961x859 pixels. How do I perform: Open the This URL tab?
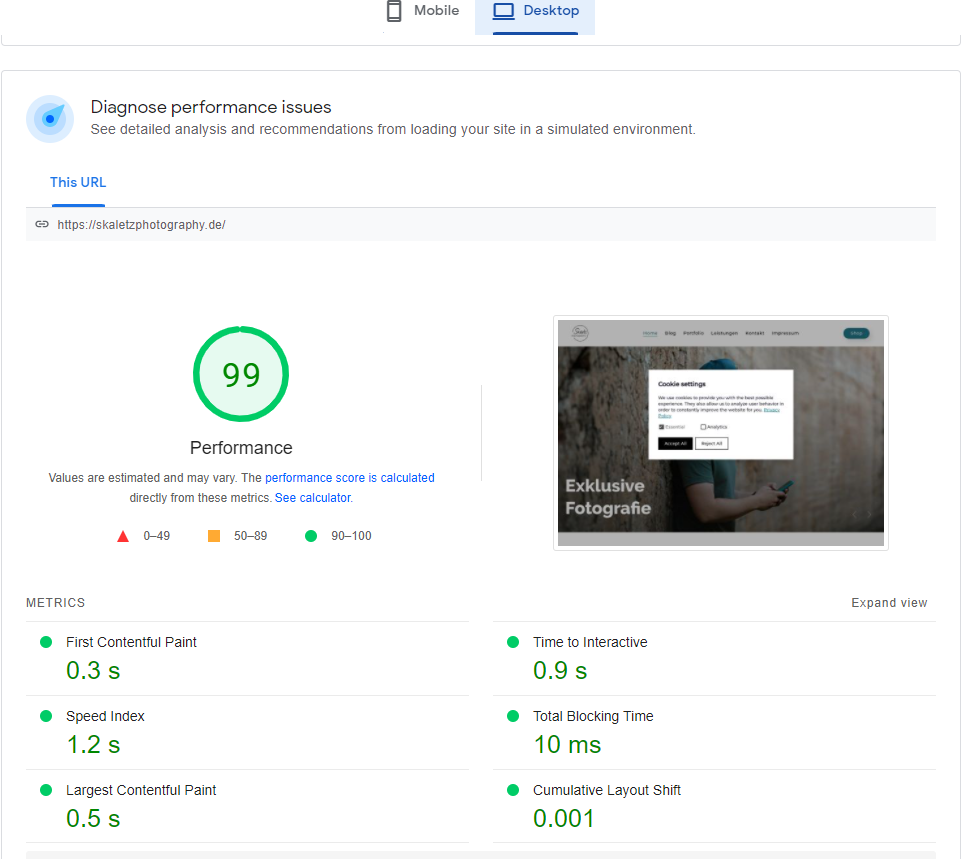click(x=78, y=183)
